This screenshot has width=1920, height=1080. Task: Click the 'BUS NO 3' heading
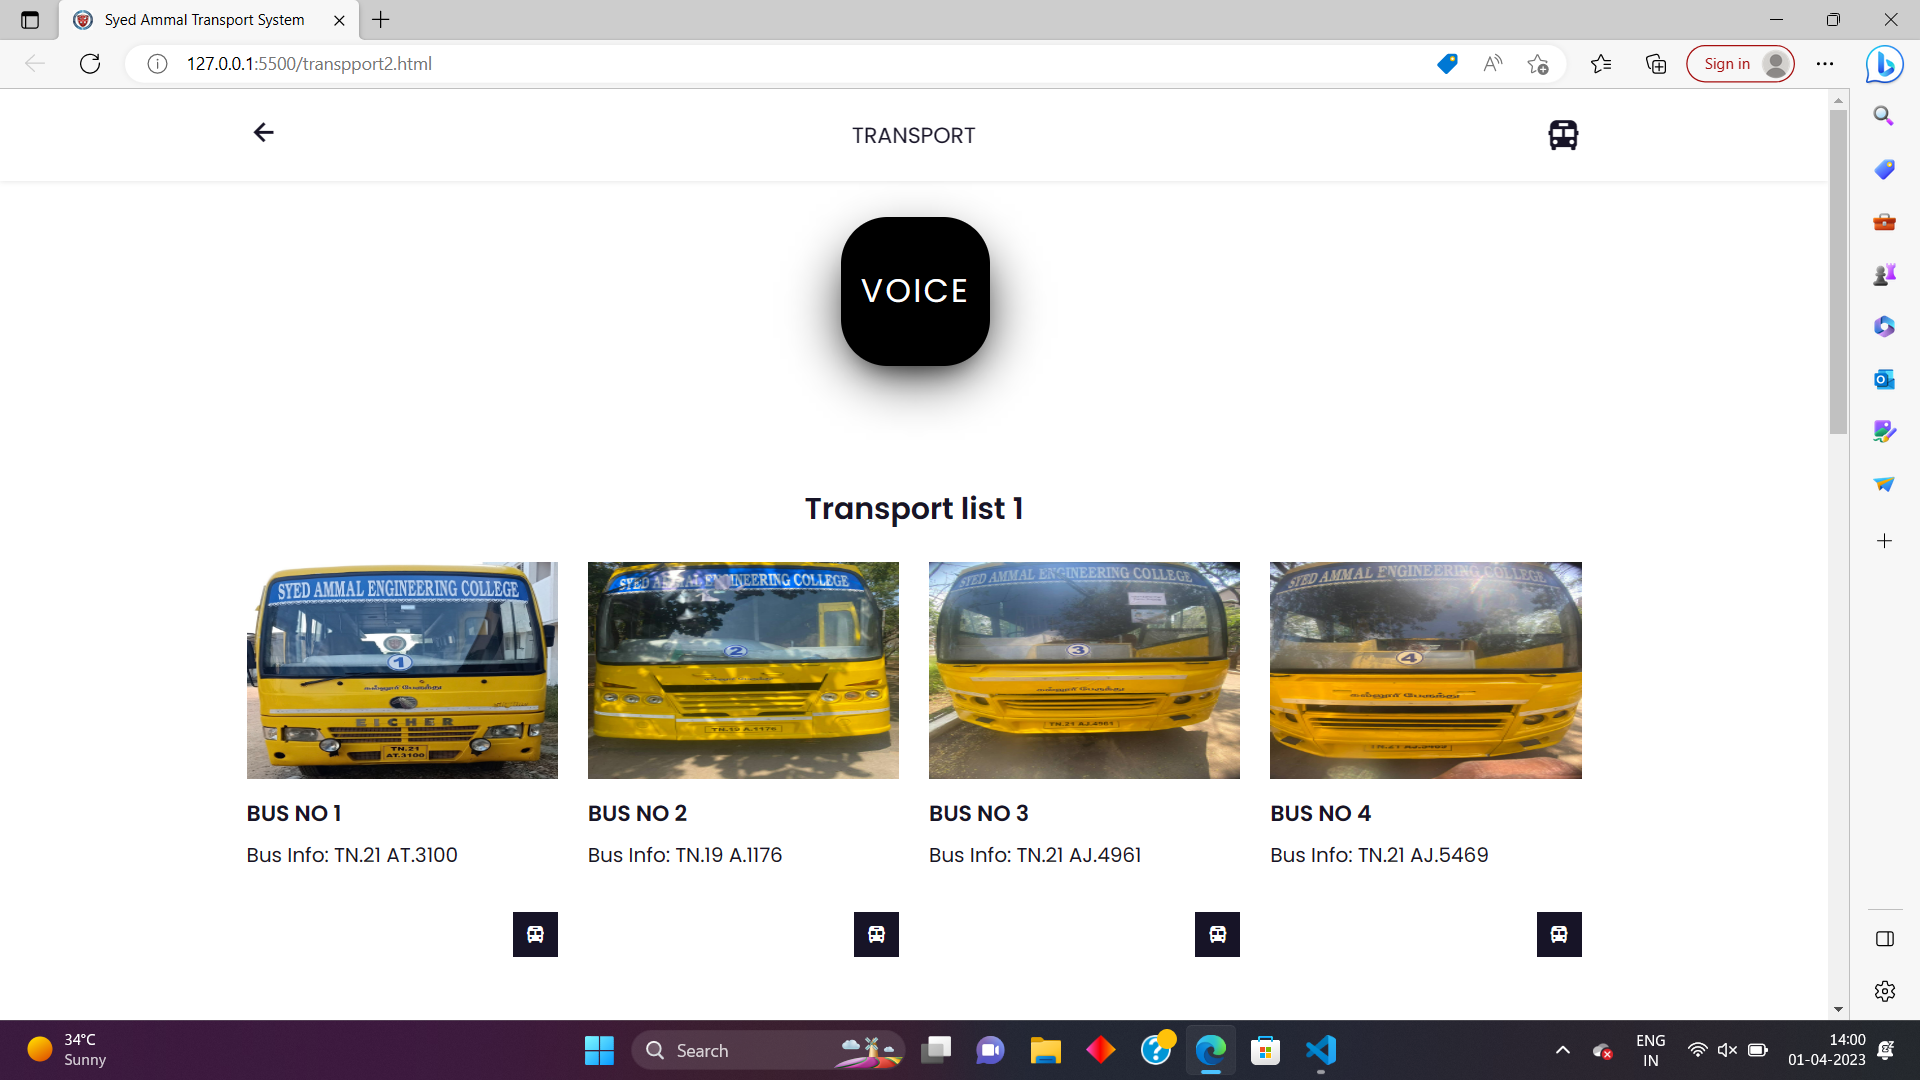coord(978,813)
